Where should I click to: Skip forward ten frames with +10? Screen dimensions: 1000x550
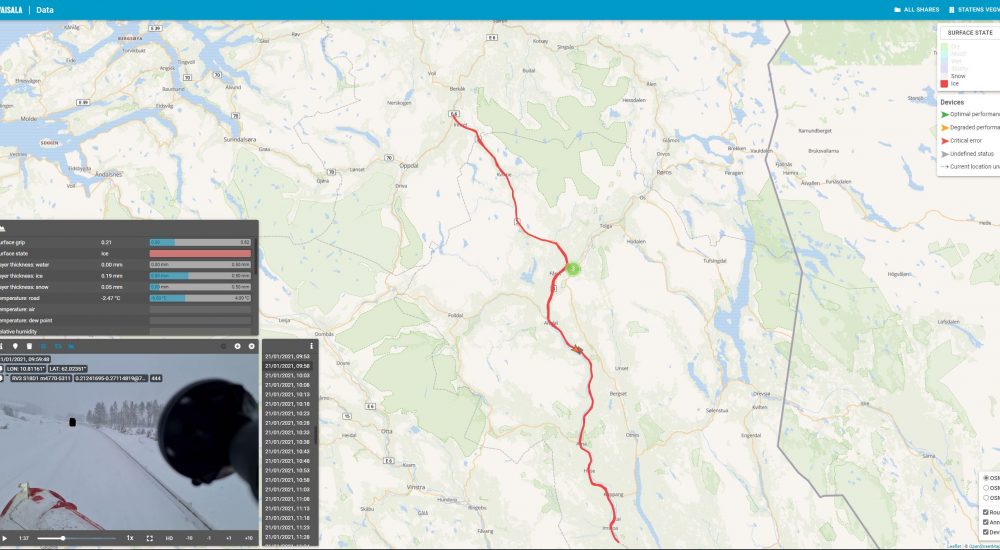[x=249, y=539]
